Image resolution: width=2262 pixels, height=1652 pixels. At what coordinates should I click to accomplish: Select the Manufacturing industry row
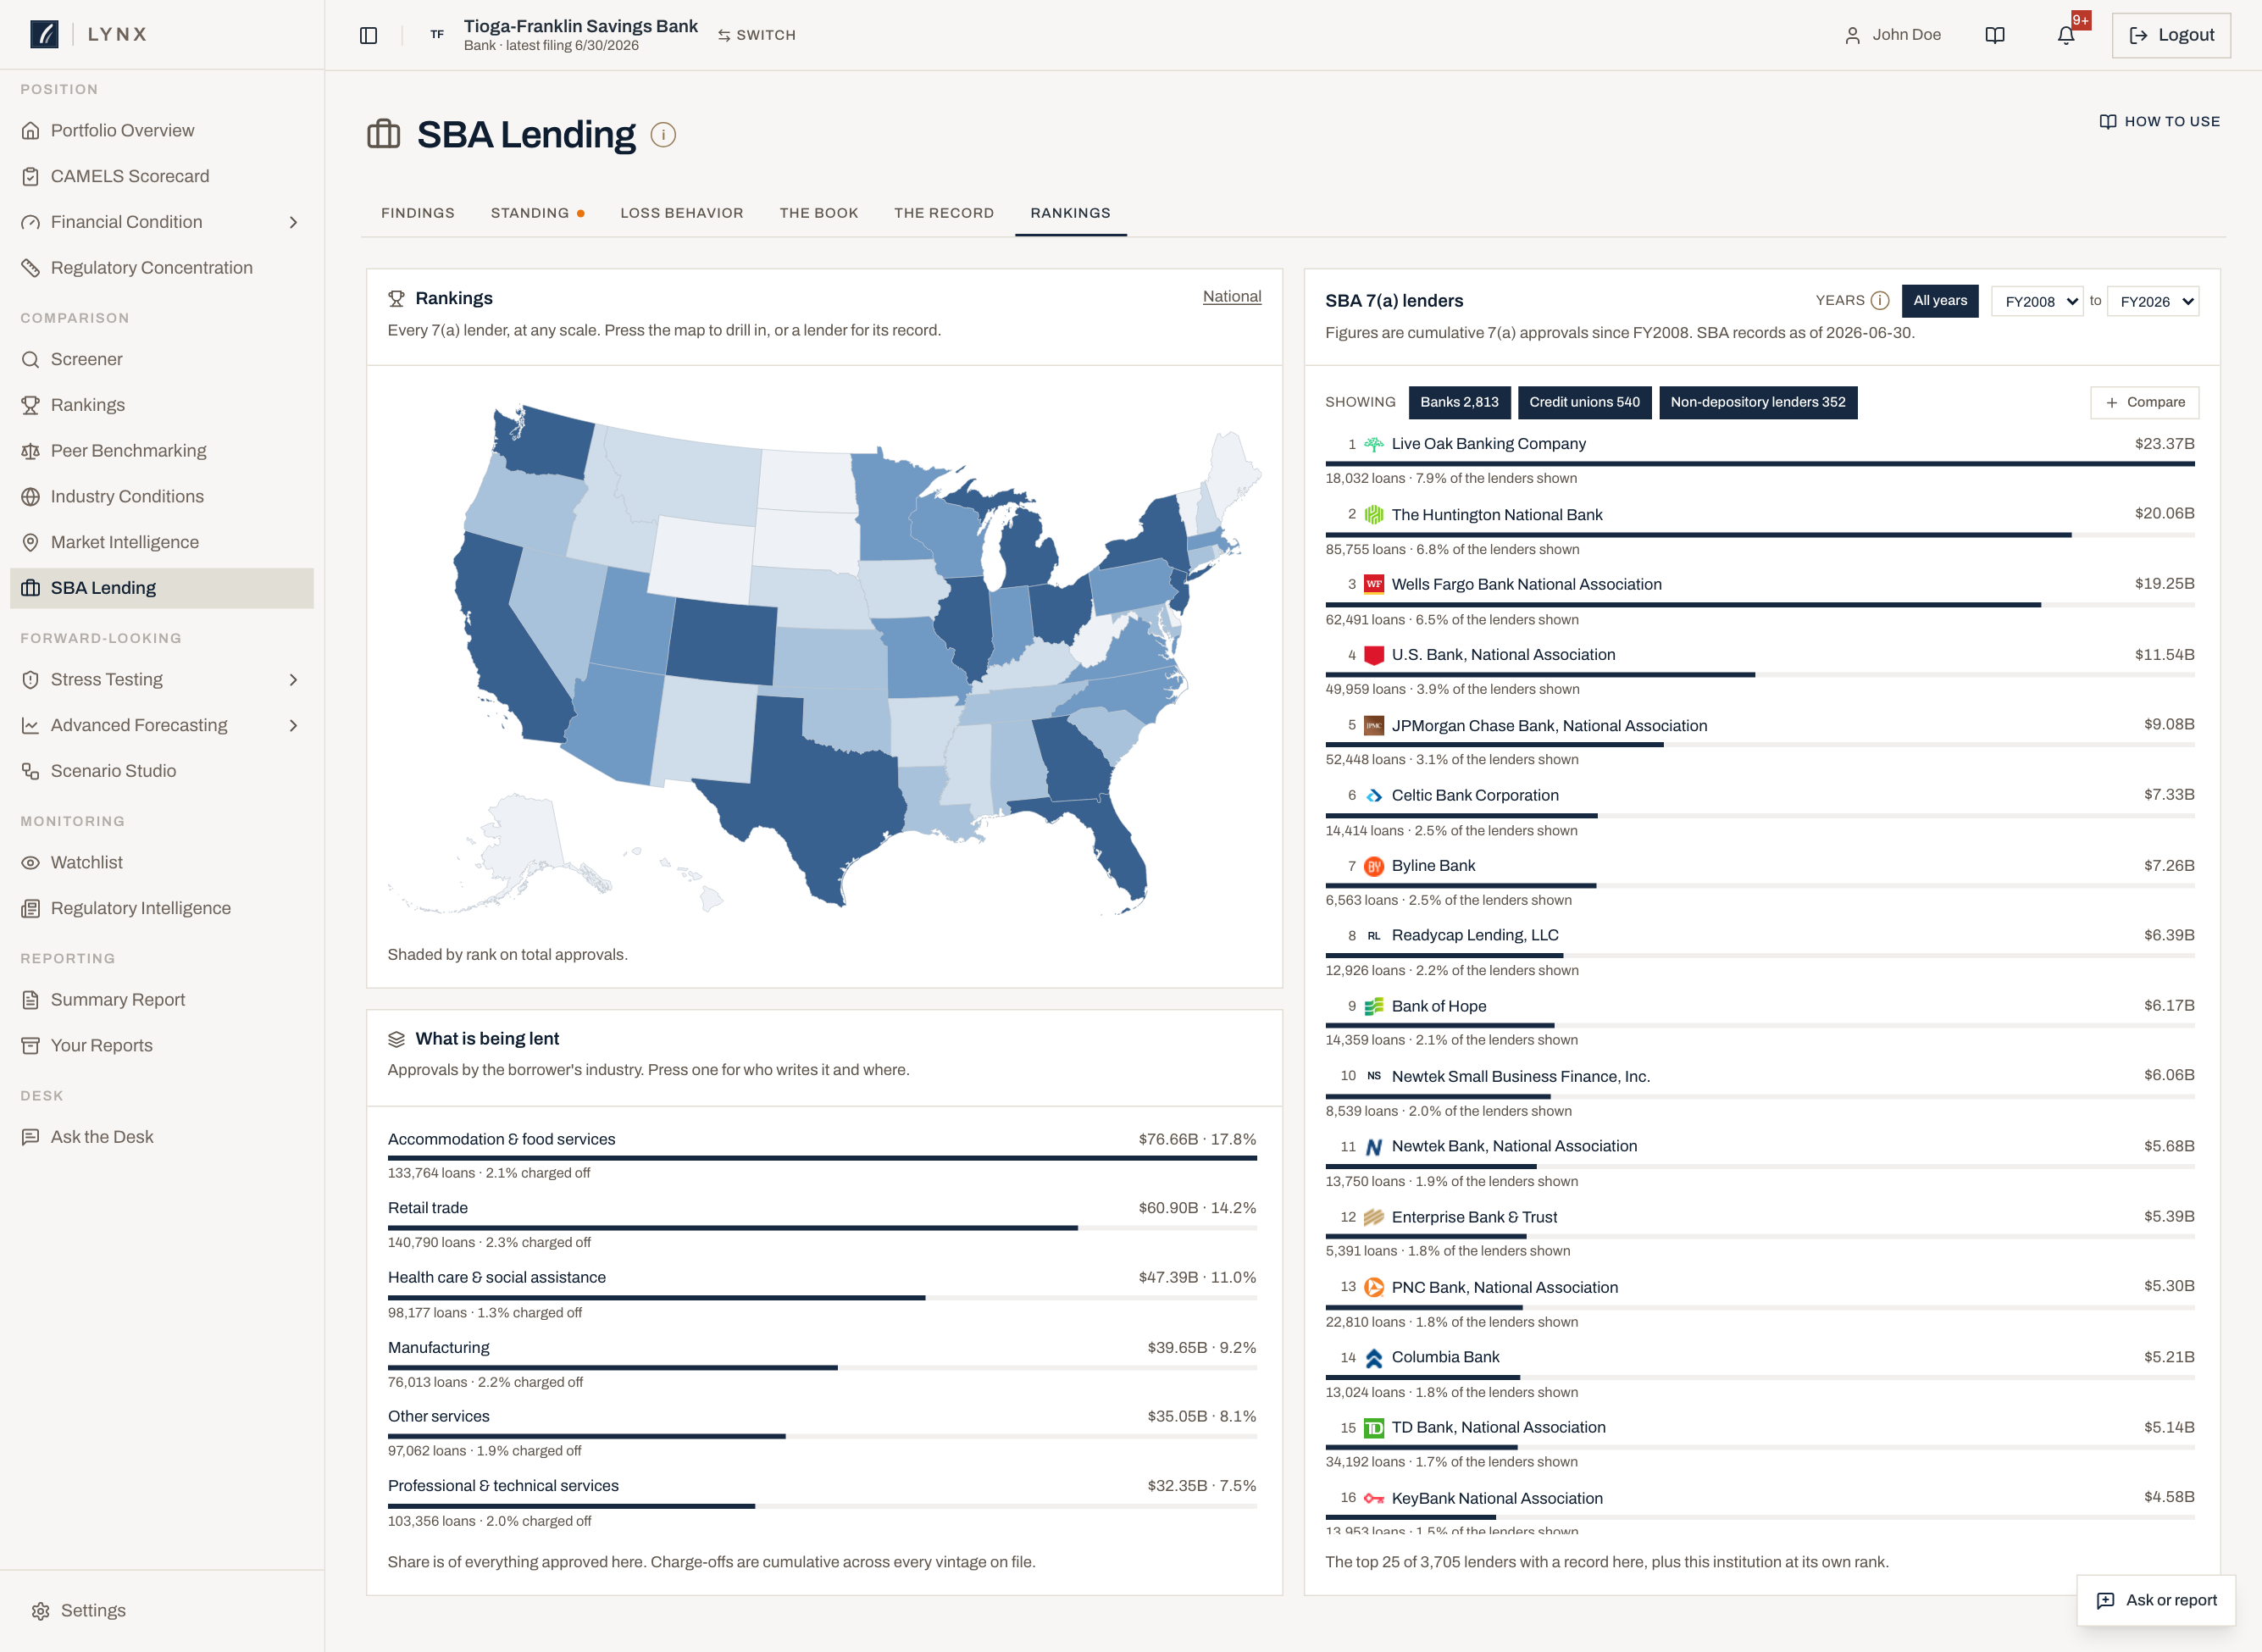point(822,1364)
